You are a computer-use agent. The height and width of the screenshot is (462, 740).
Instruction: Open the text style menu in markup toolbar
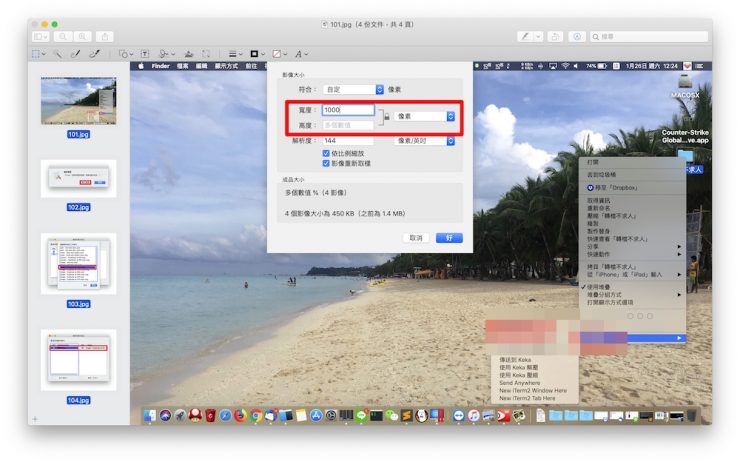tap(300, 54)
